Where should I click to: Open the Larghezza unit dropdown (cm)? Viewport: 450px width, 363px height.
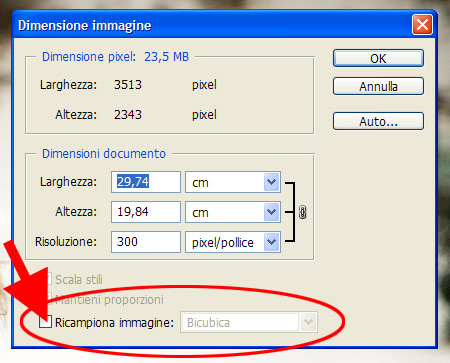[233, 182]
